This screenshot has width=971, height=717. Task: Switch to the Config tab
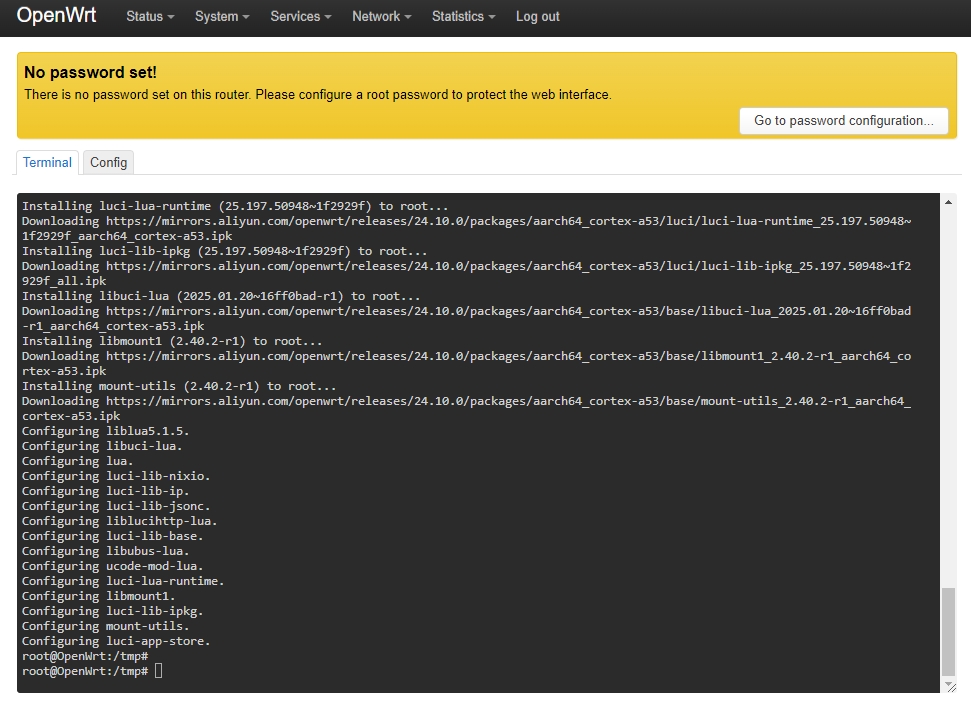point(108,162)
